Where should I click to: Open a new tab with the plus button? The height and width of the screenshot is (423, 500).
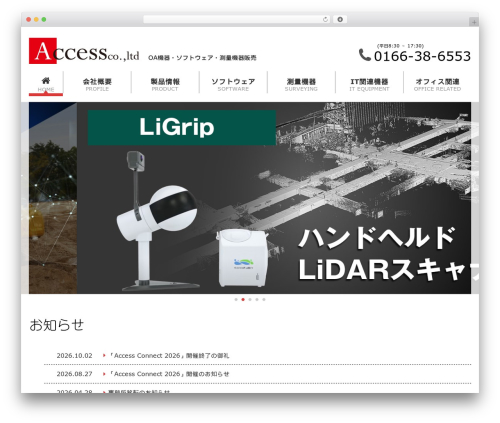point(474,22)
